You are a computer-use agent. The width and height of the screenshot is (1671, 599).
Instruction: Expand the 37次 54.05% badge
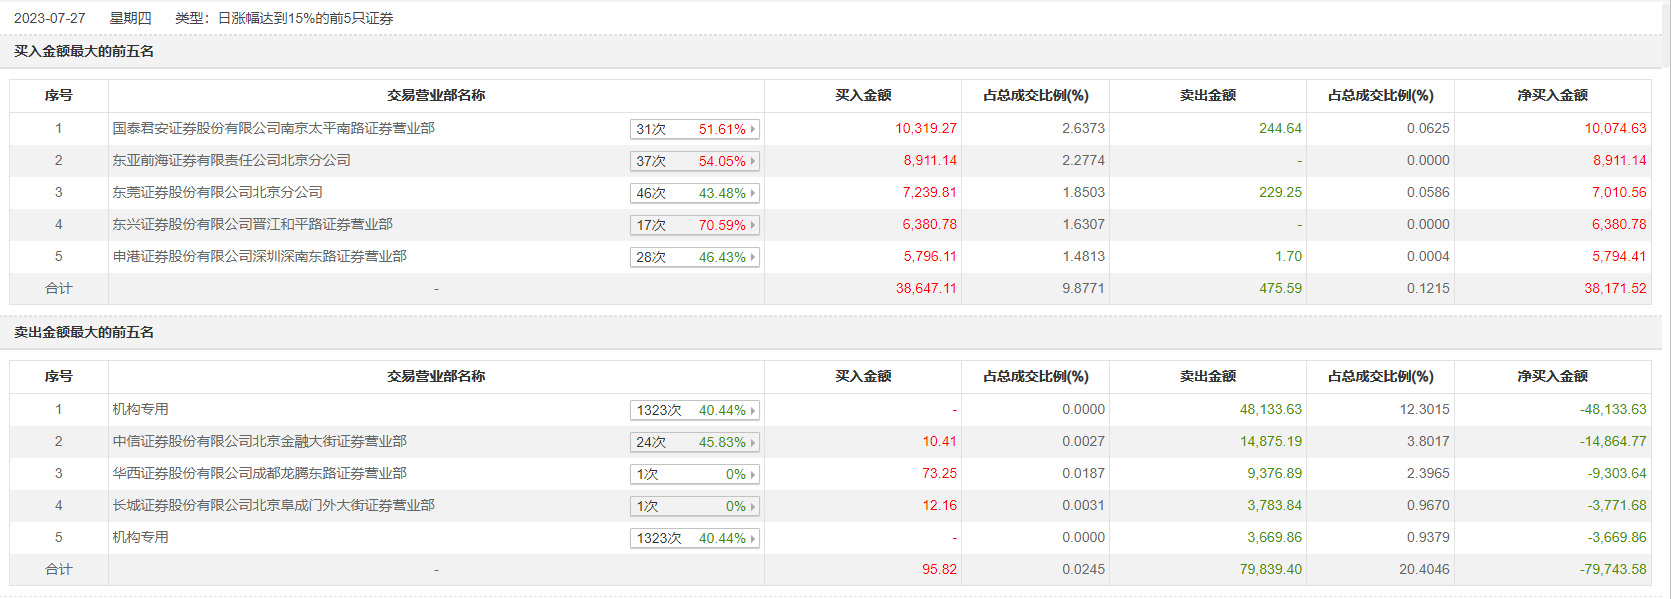(x=695, y=161)
